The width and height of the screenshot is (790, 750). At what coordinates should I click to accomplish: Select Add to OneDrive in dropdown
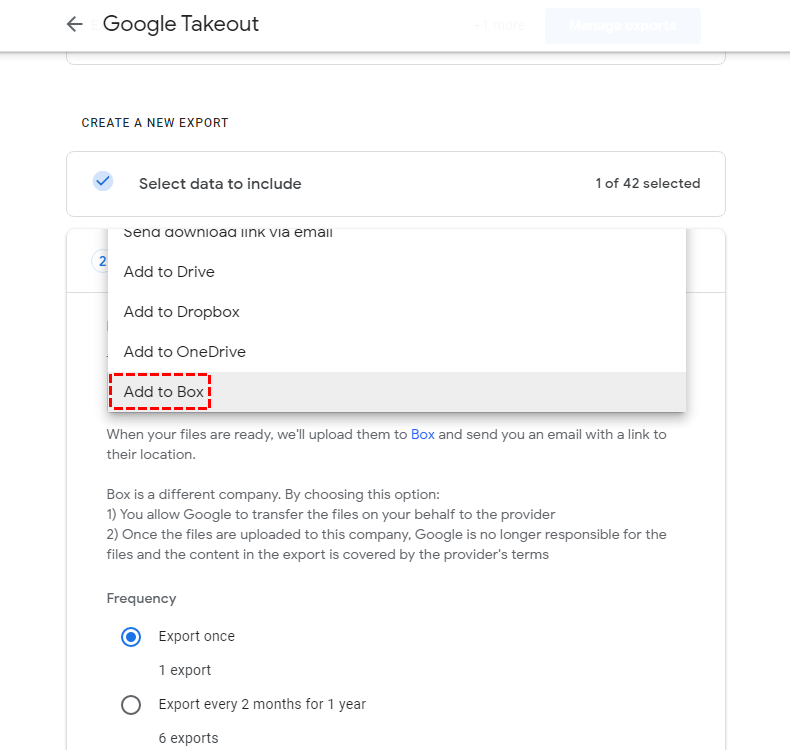coord(184,352)
